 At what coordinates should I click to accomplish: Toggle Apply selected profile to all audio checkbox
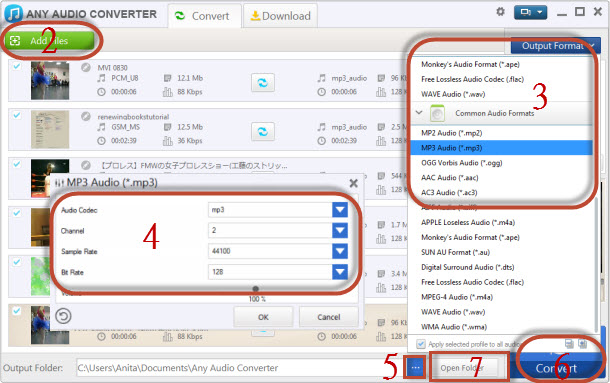(421, 344)
